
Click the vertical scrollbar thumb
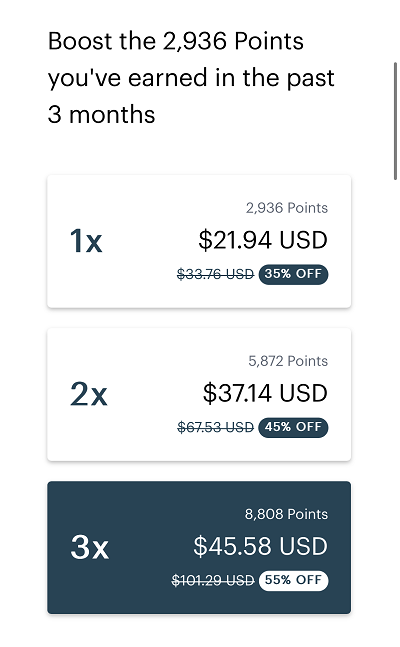(x=395, y=121)
